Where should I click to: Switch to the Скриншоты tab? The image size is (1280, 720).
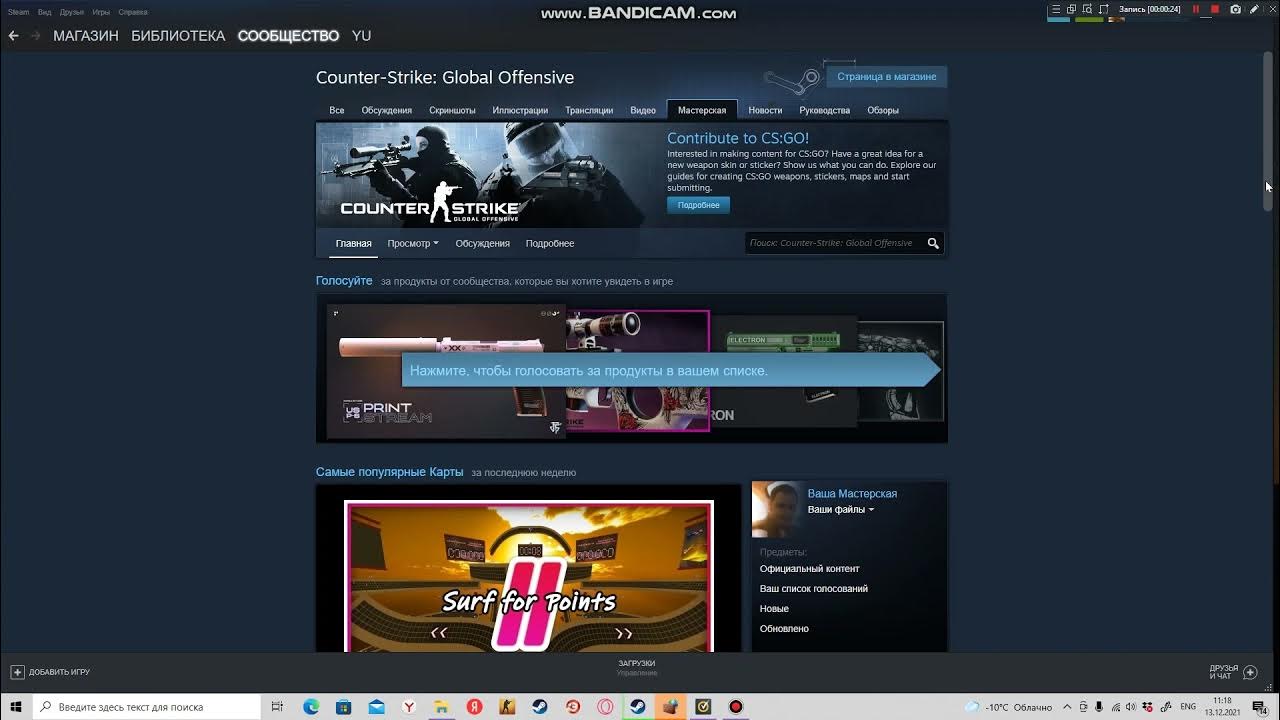[x=452, y=110]
